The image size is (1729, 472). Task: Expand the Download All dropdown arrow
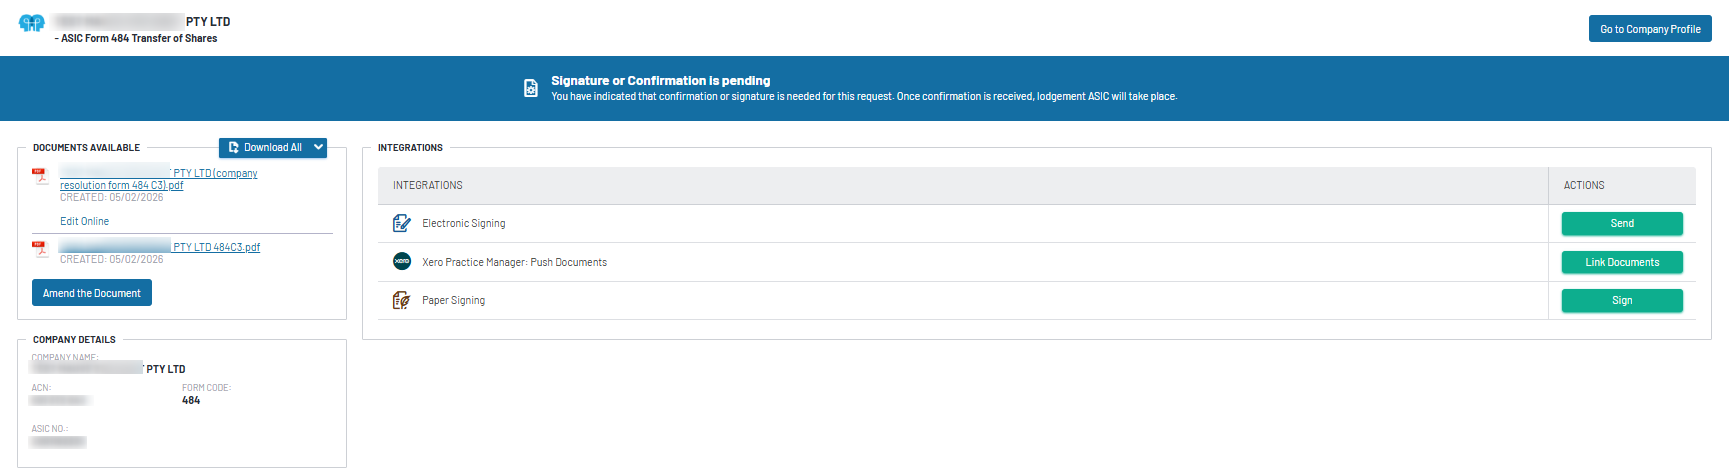tap(318, 147)
